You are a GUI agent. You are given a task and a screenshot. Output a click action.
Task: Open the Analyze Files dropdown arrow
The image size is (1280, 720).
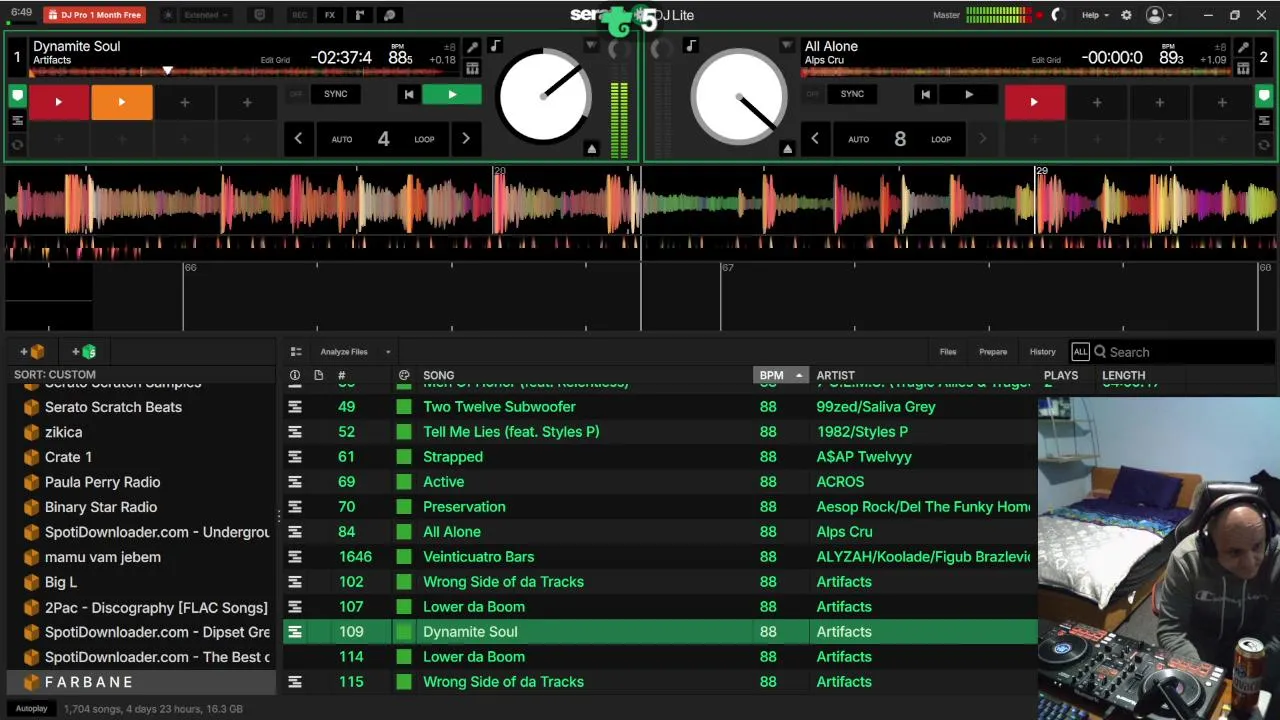pyautogui.click(x=388, y=352)
